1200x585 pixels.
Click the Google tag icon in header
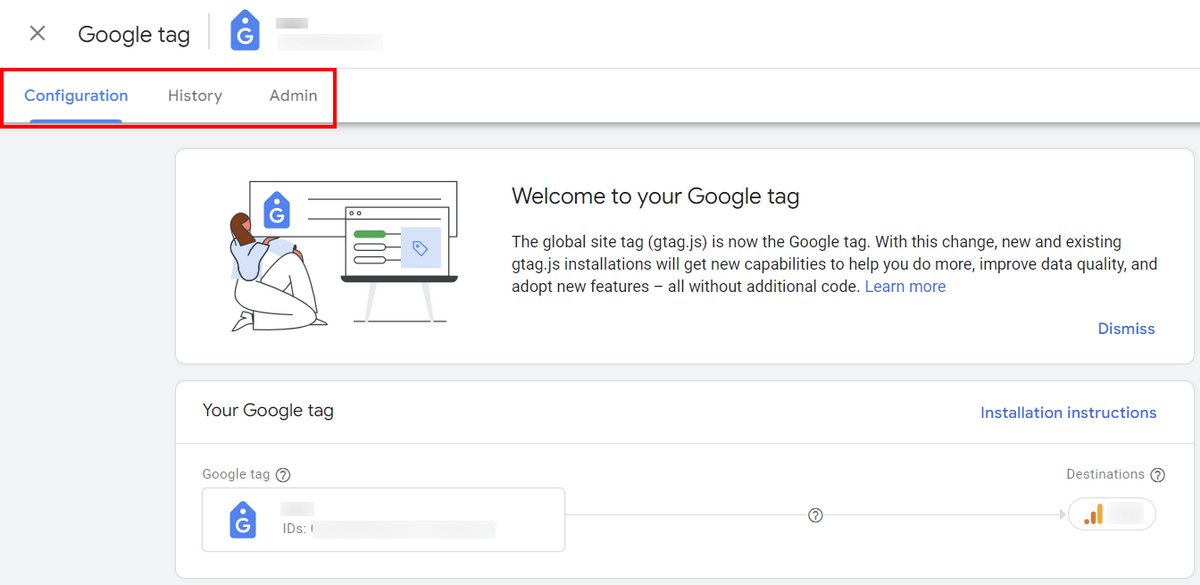(245, 32)
